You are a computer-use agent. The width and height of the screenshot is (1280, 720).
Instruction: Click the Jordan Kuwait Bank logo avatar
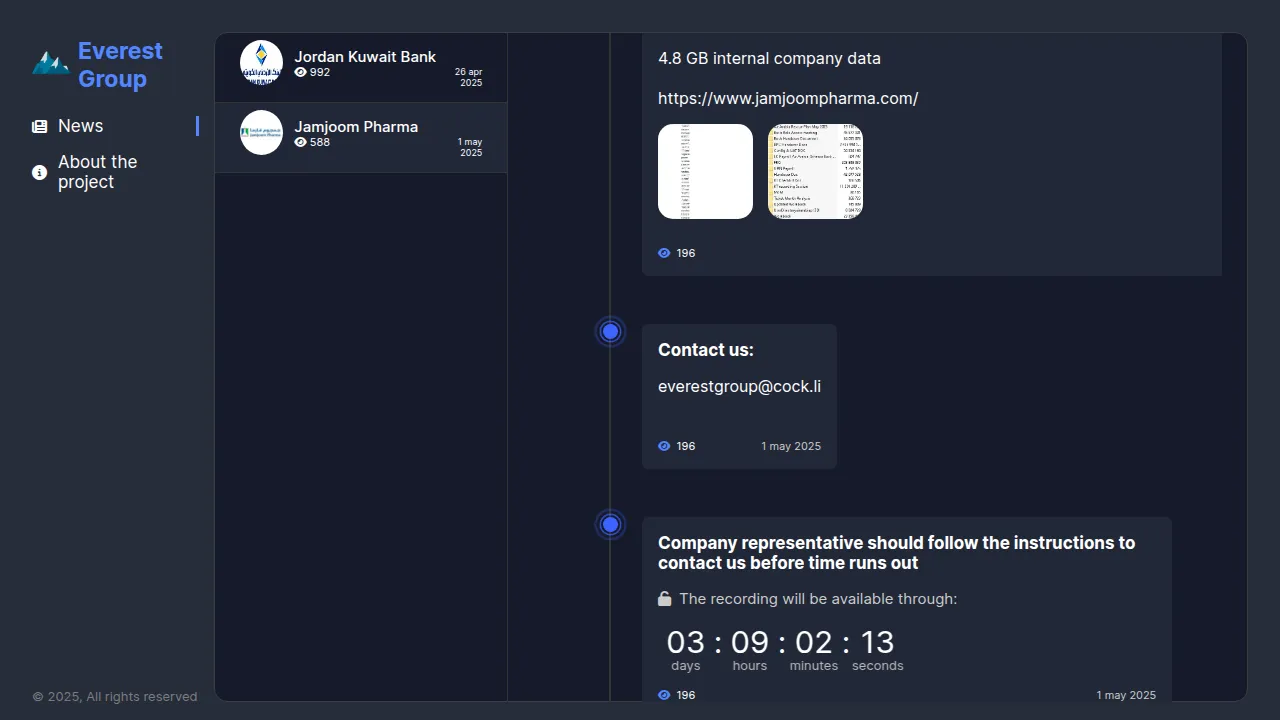(261, 63)
